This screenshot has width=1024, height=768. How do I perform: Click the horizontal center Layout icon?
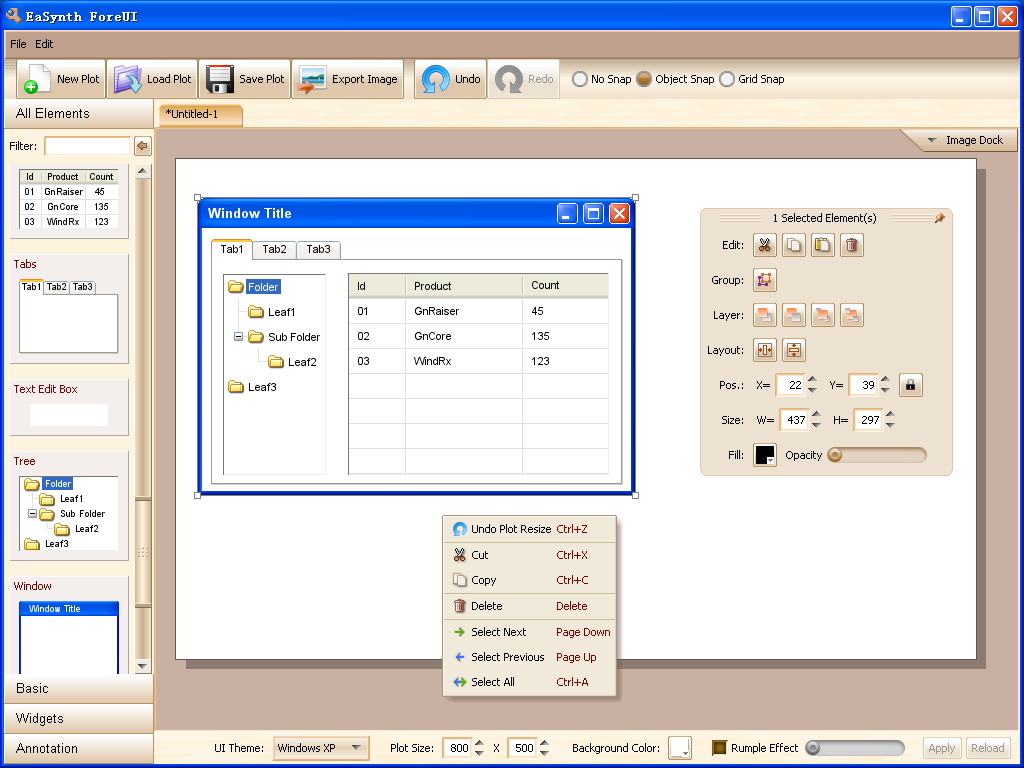tap(764, 350)
